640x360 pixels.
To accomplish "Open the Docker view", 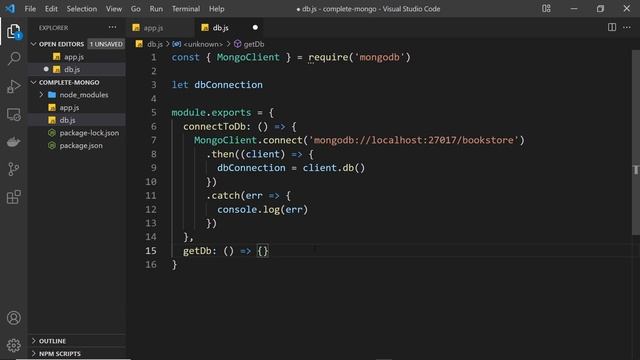I will pos(13,142).
